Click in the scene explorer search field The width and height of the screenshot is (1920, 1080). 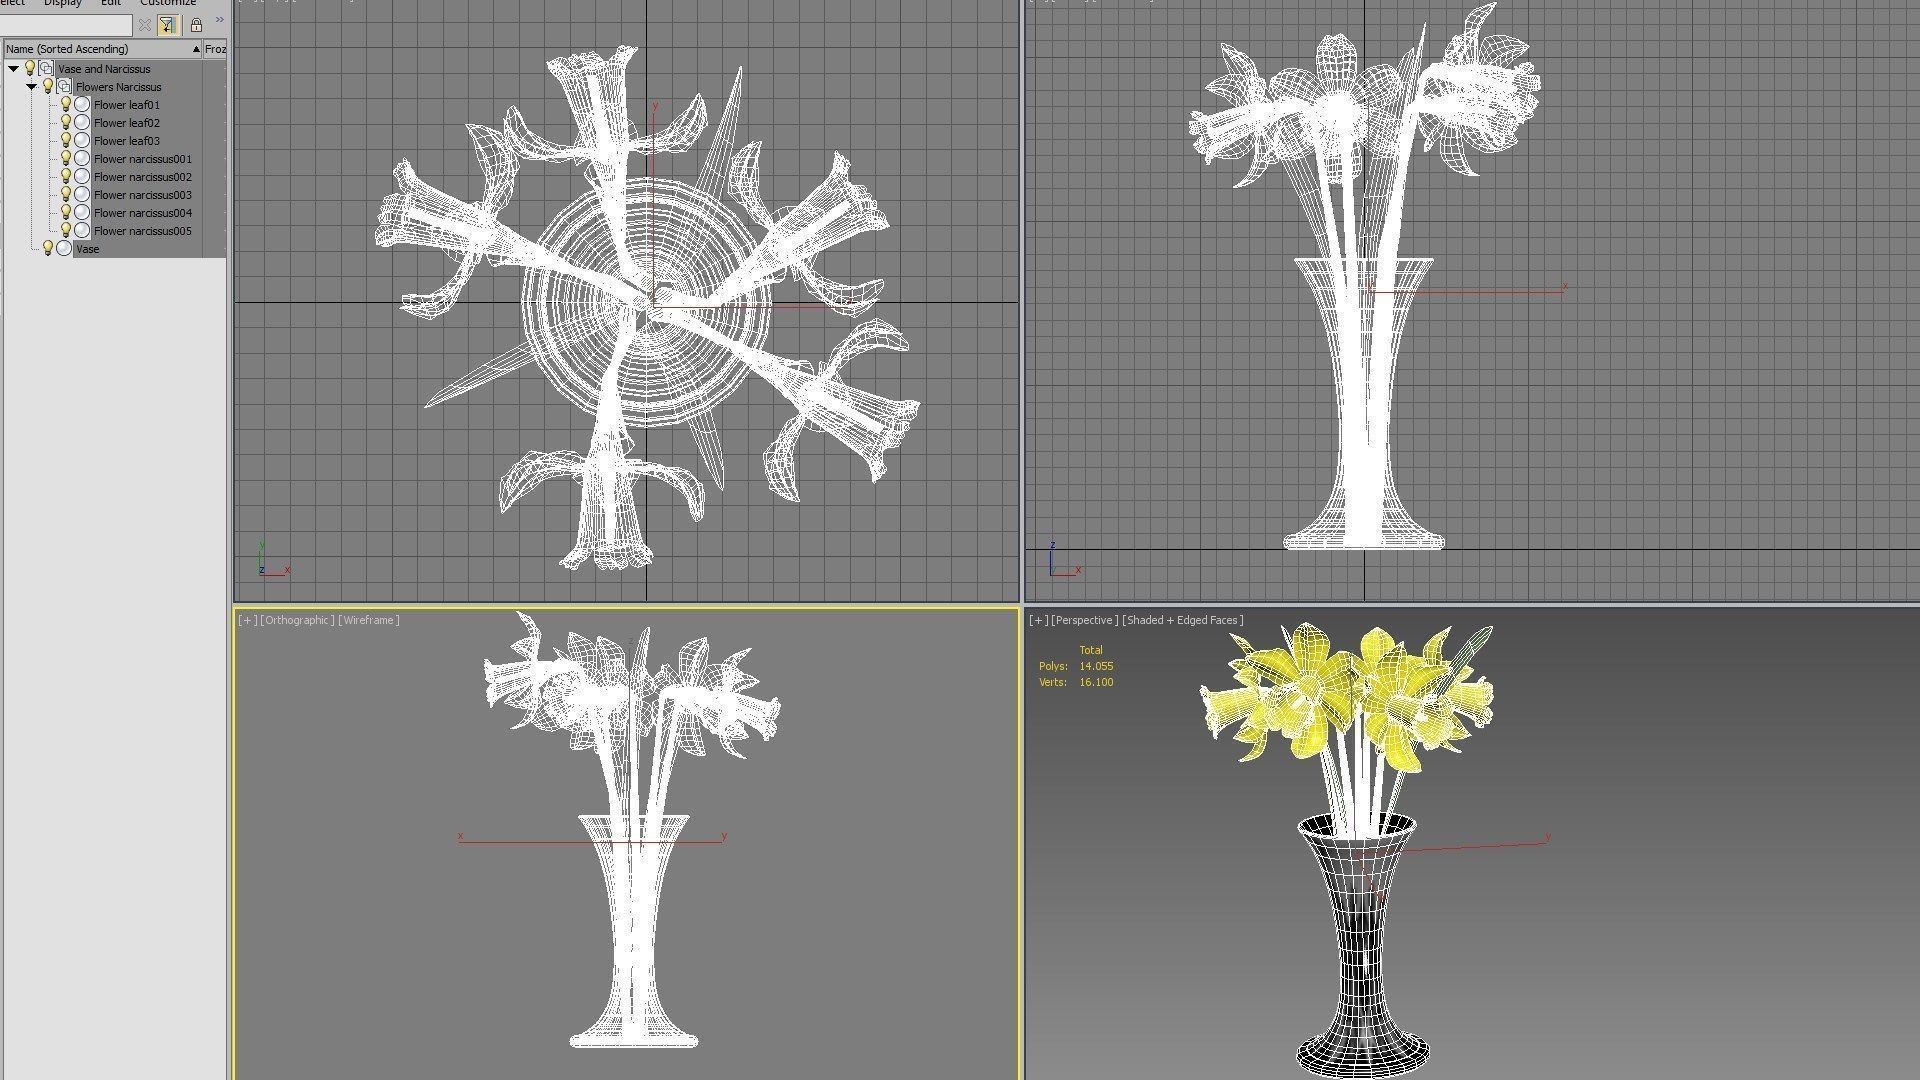pos(67,25)
